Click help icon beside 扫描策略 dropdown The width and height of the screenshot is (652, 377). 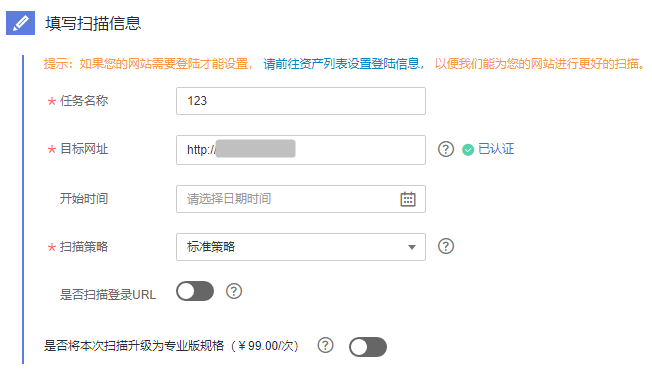point(446,246)
